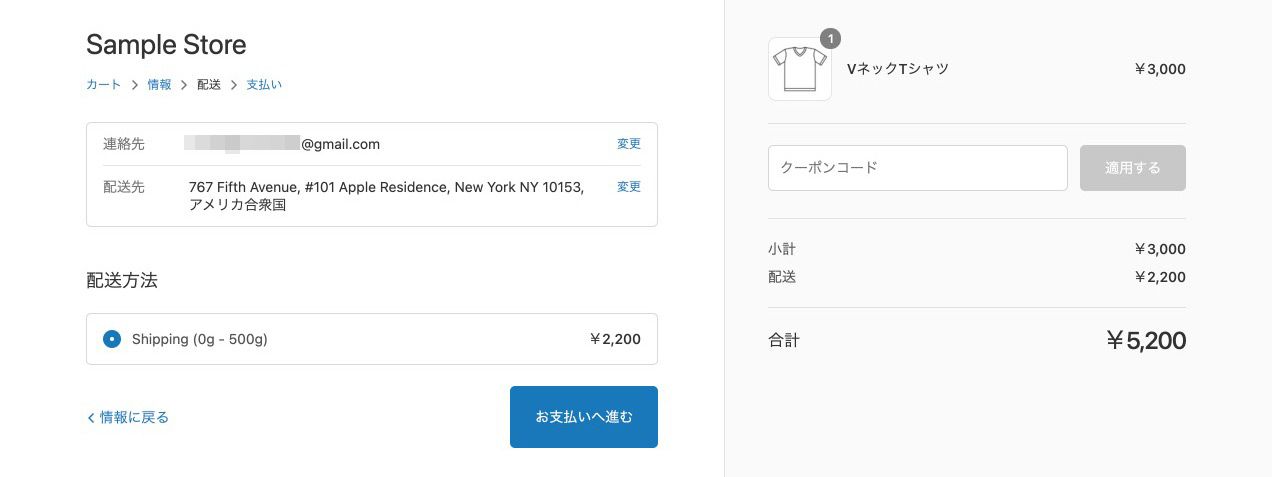Click the ¥2,200 price in the shipping method row
The image size is (1272, 477).
615,339
